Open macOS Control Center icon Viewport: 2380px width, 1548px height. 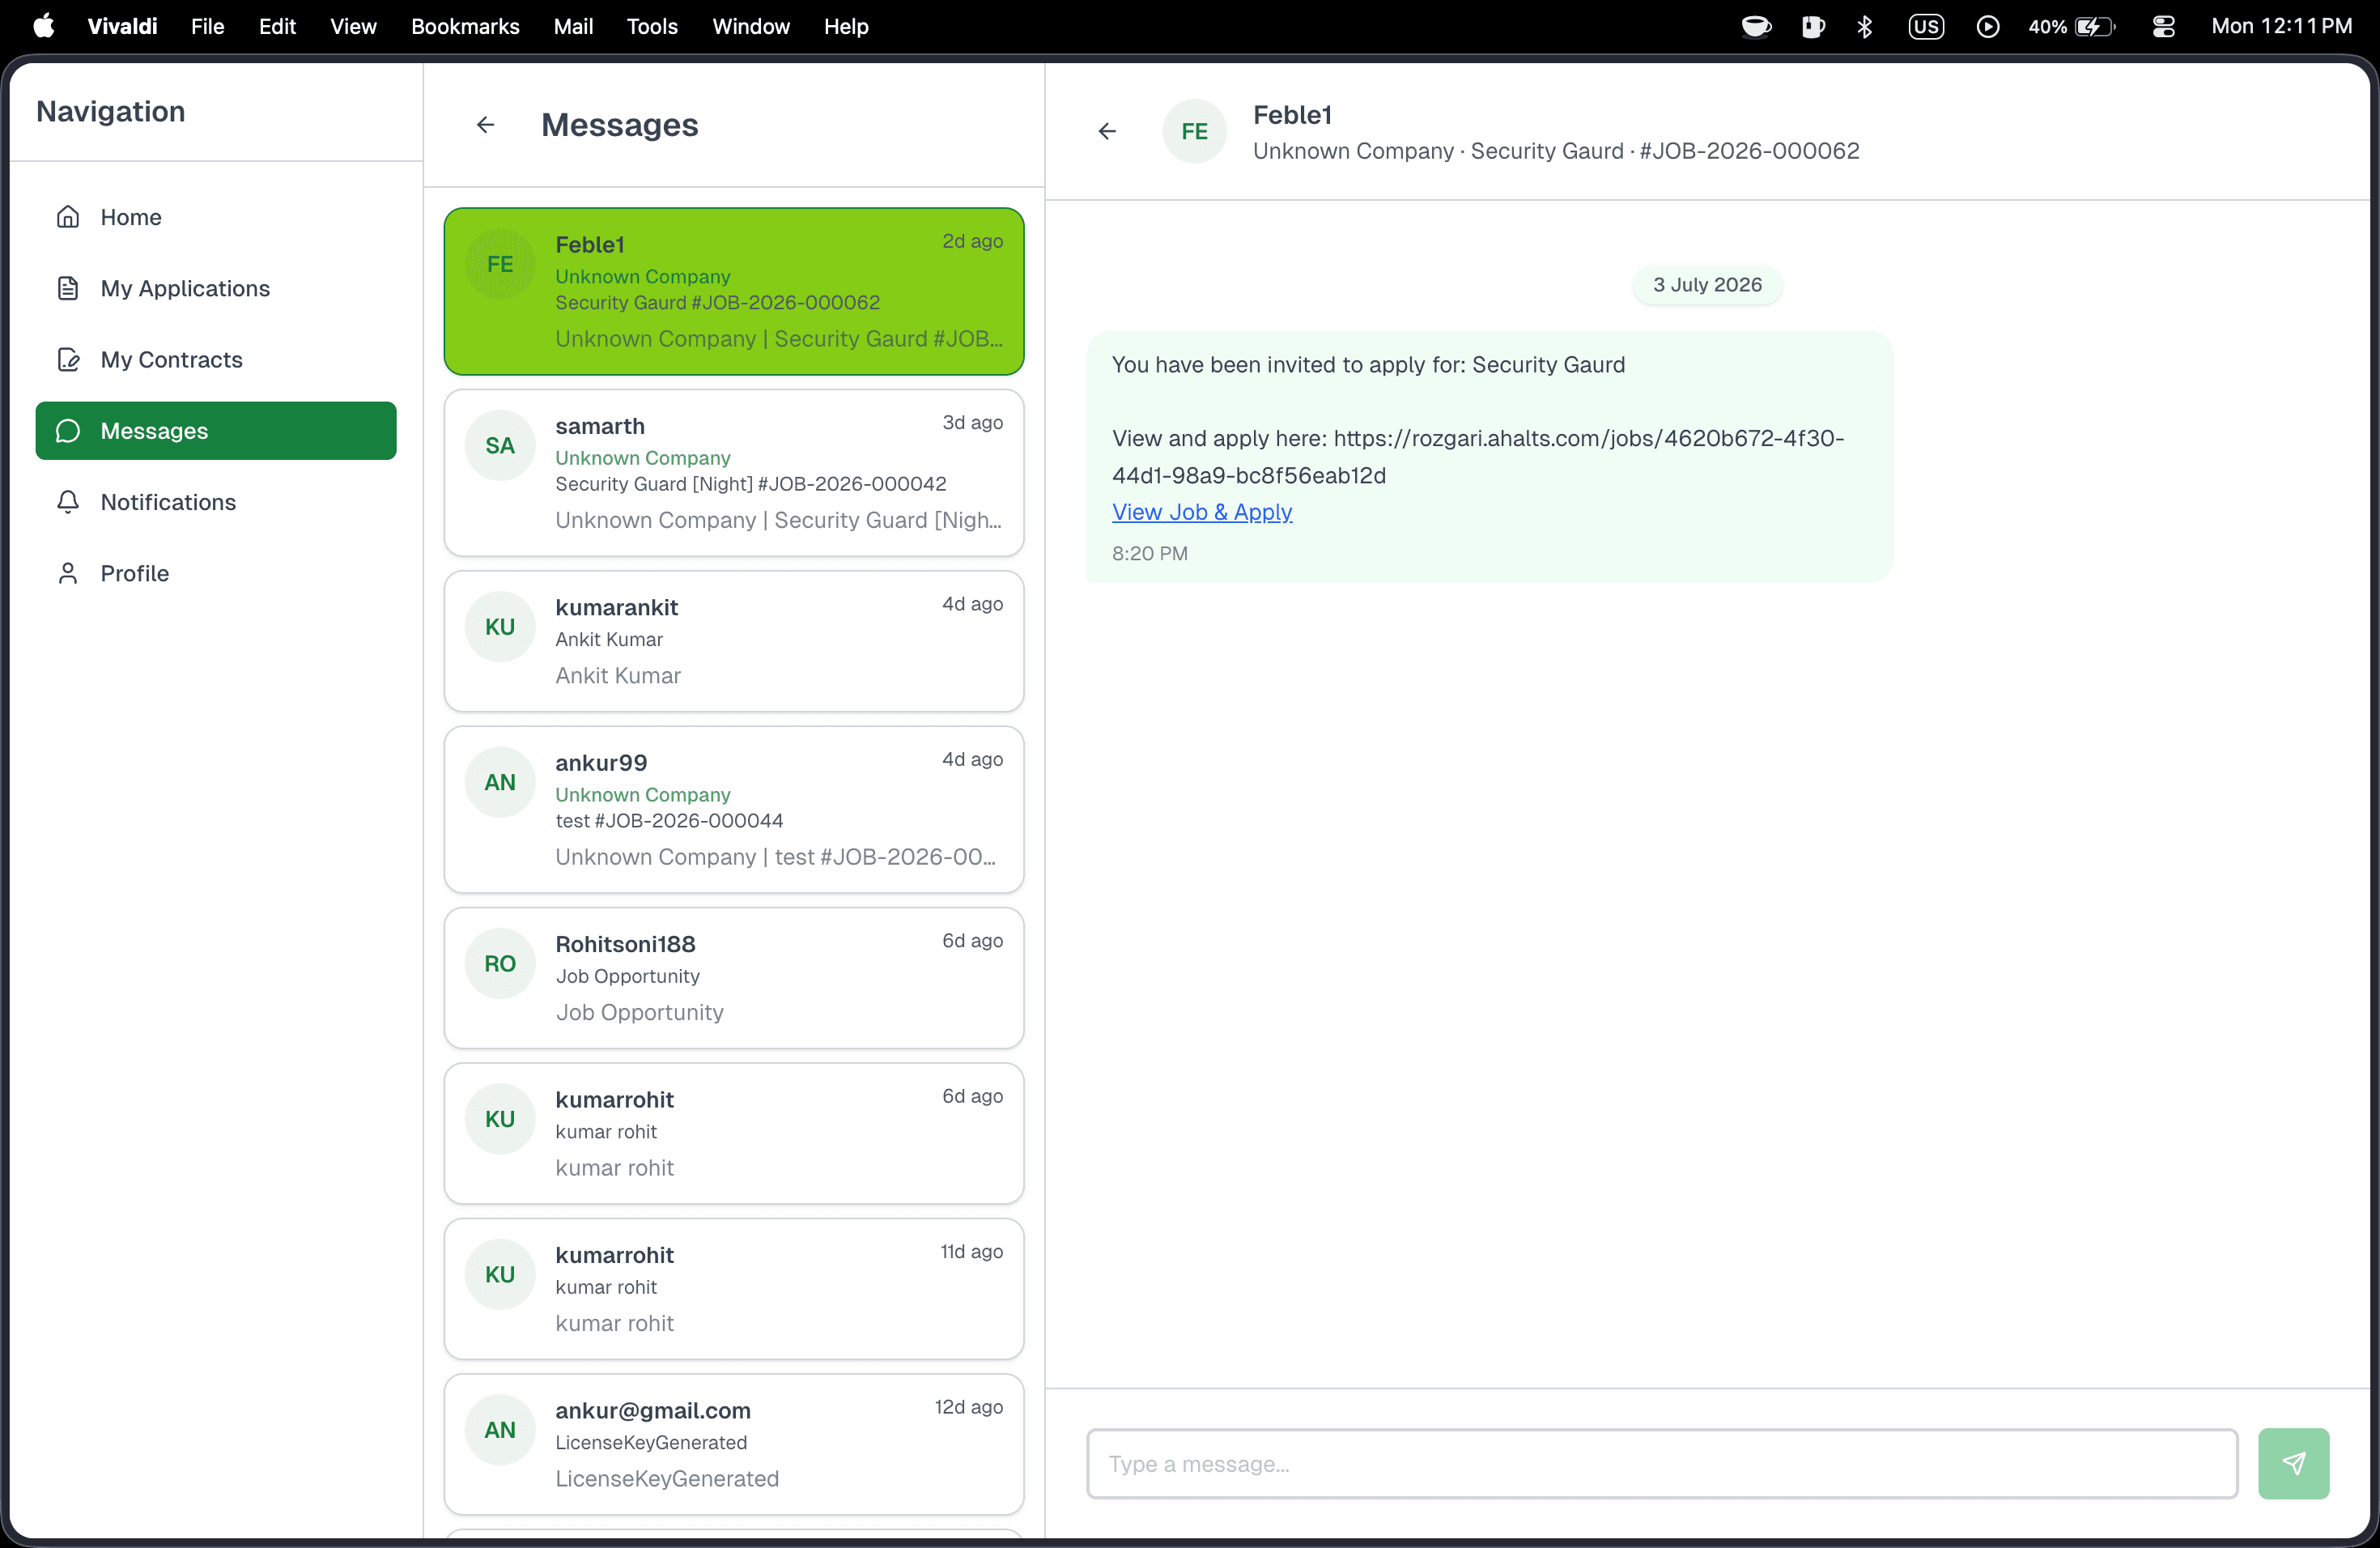(x=2163, y=27)
